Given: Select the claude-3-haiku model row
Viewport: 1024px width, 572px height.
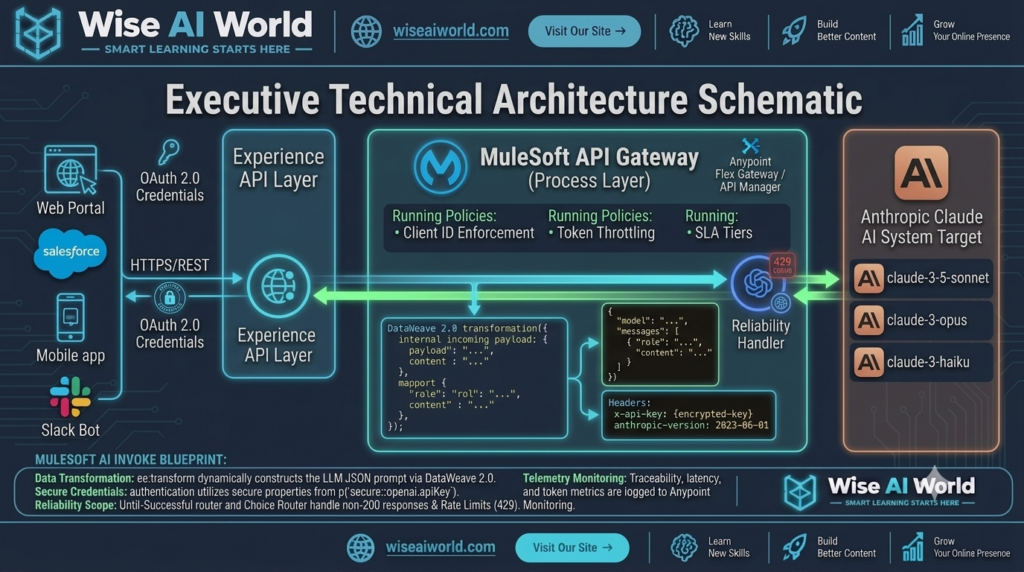Looking at the screenshot, I should click(921, 362).
